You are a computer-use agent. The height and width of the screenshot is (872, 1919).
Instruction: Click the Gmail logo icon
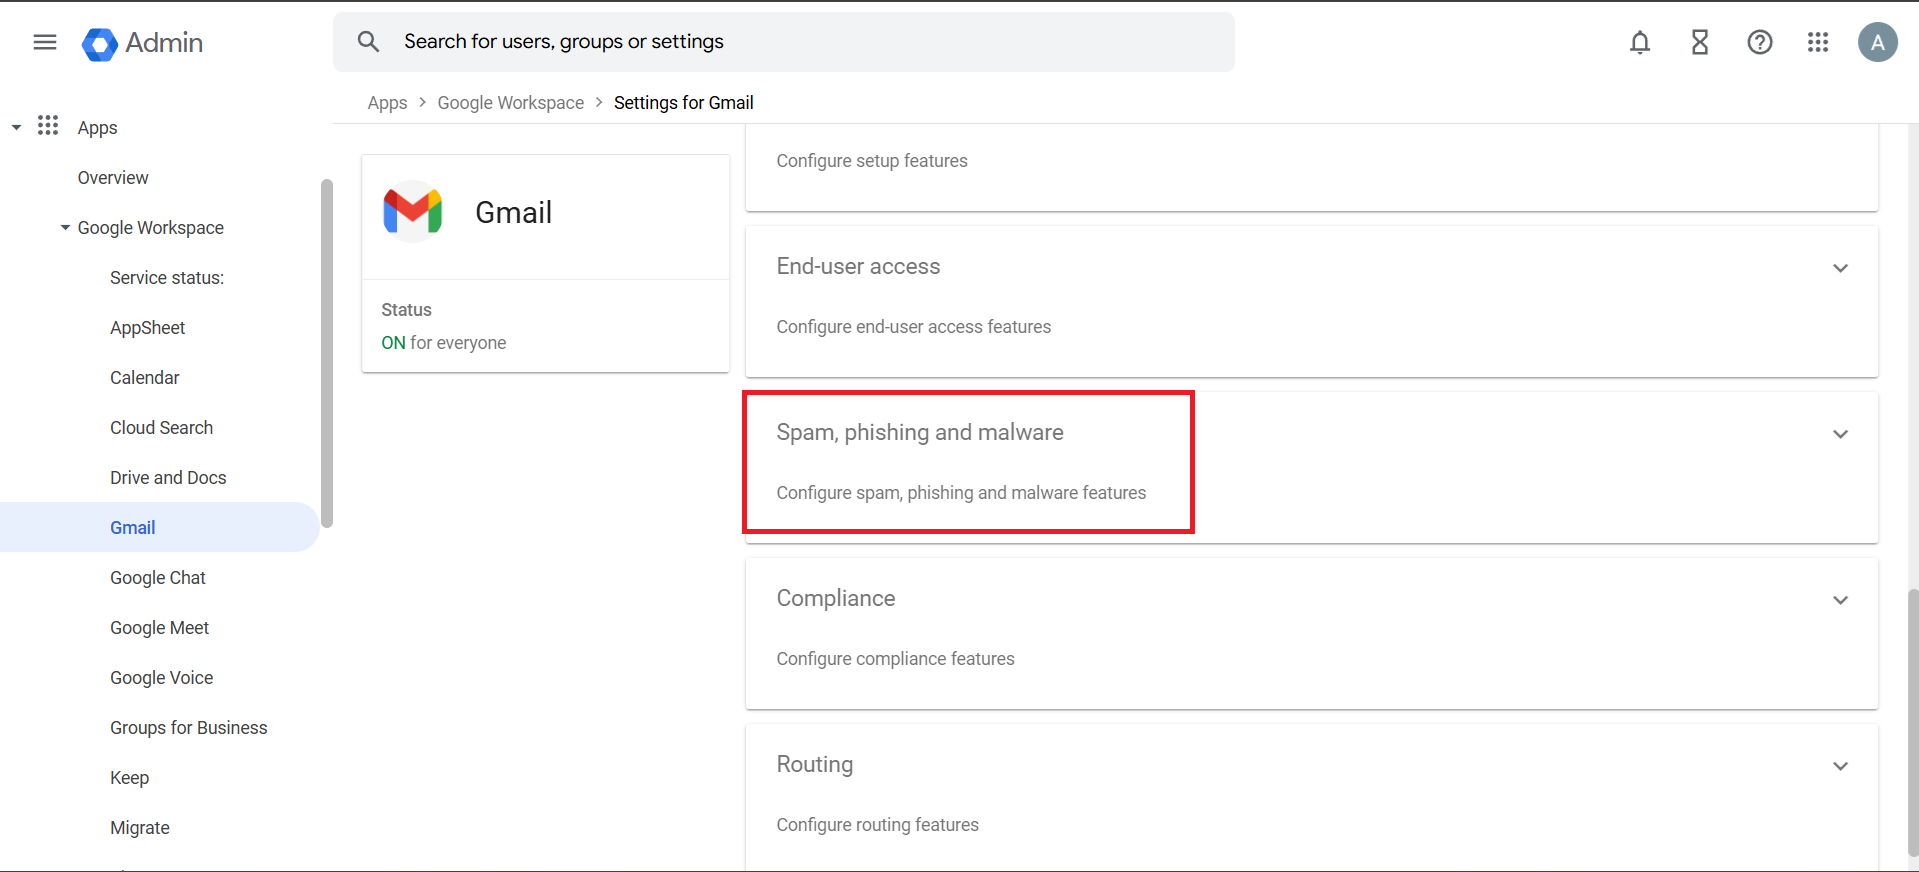coord(413,211)
